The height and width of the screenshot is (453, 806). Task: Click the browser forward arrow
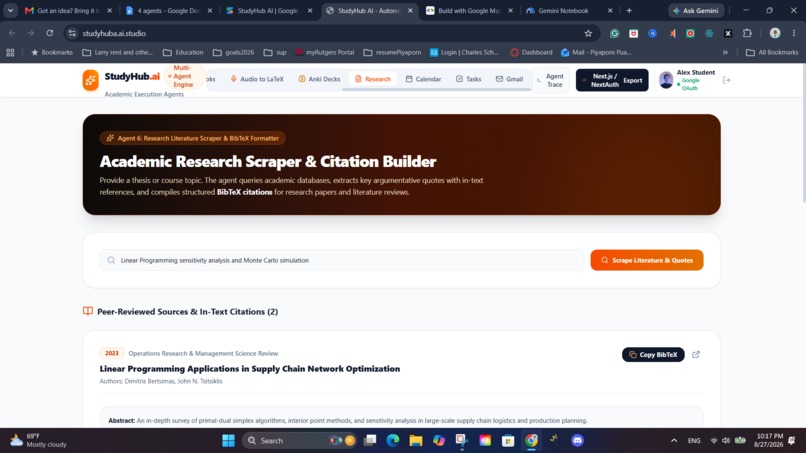pyautogui.click(x=31, y=33)
